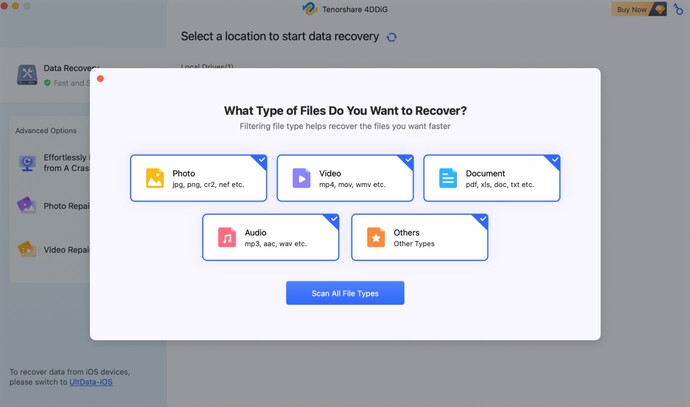Uncheck the Video file type checkmark
The height and width of the screenshot is (407, 690).
click(x=408, y=160)
